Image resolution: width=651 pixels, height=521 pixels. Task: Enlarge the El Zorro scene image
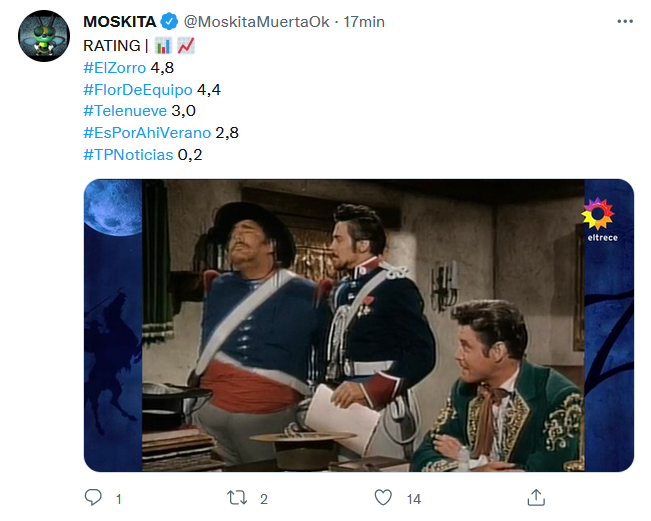point(359,325)
